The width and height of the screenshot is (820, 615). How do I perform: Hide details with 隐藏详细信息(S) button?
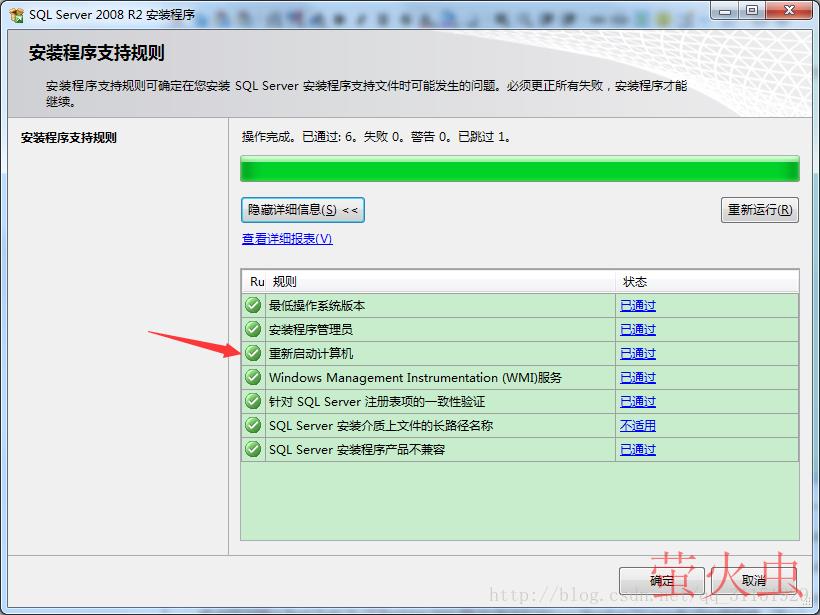(303, 210)
